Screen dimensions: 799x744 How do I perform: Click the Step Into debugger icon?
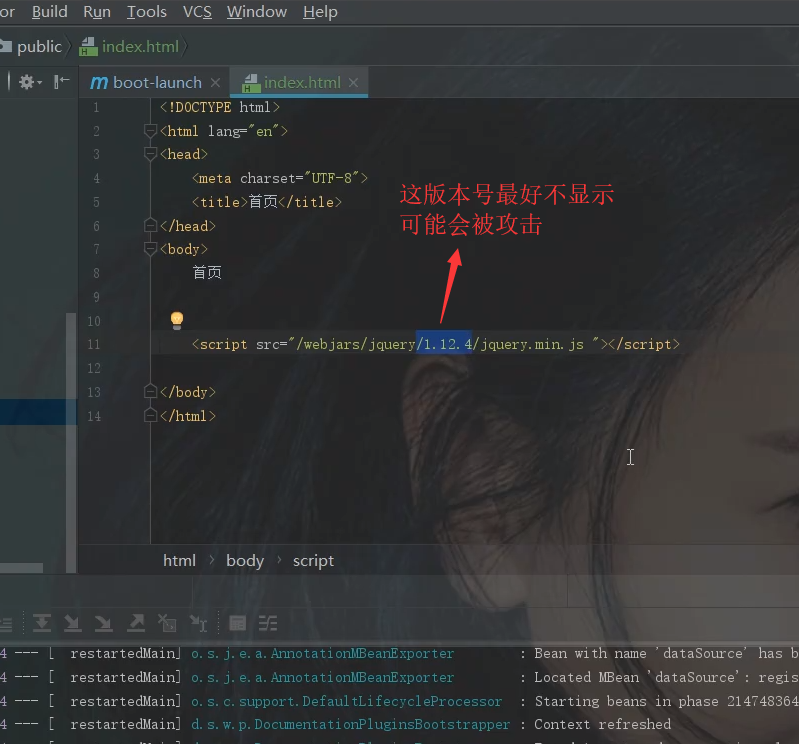pyautogui.click(x=72, y=623)
